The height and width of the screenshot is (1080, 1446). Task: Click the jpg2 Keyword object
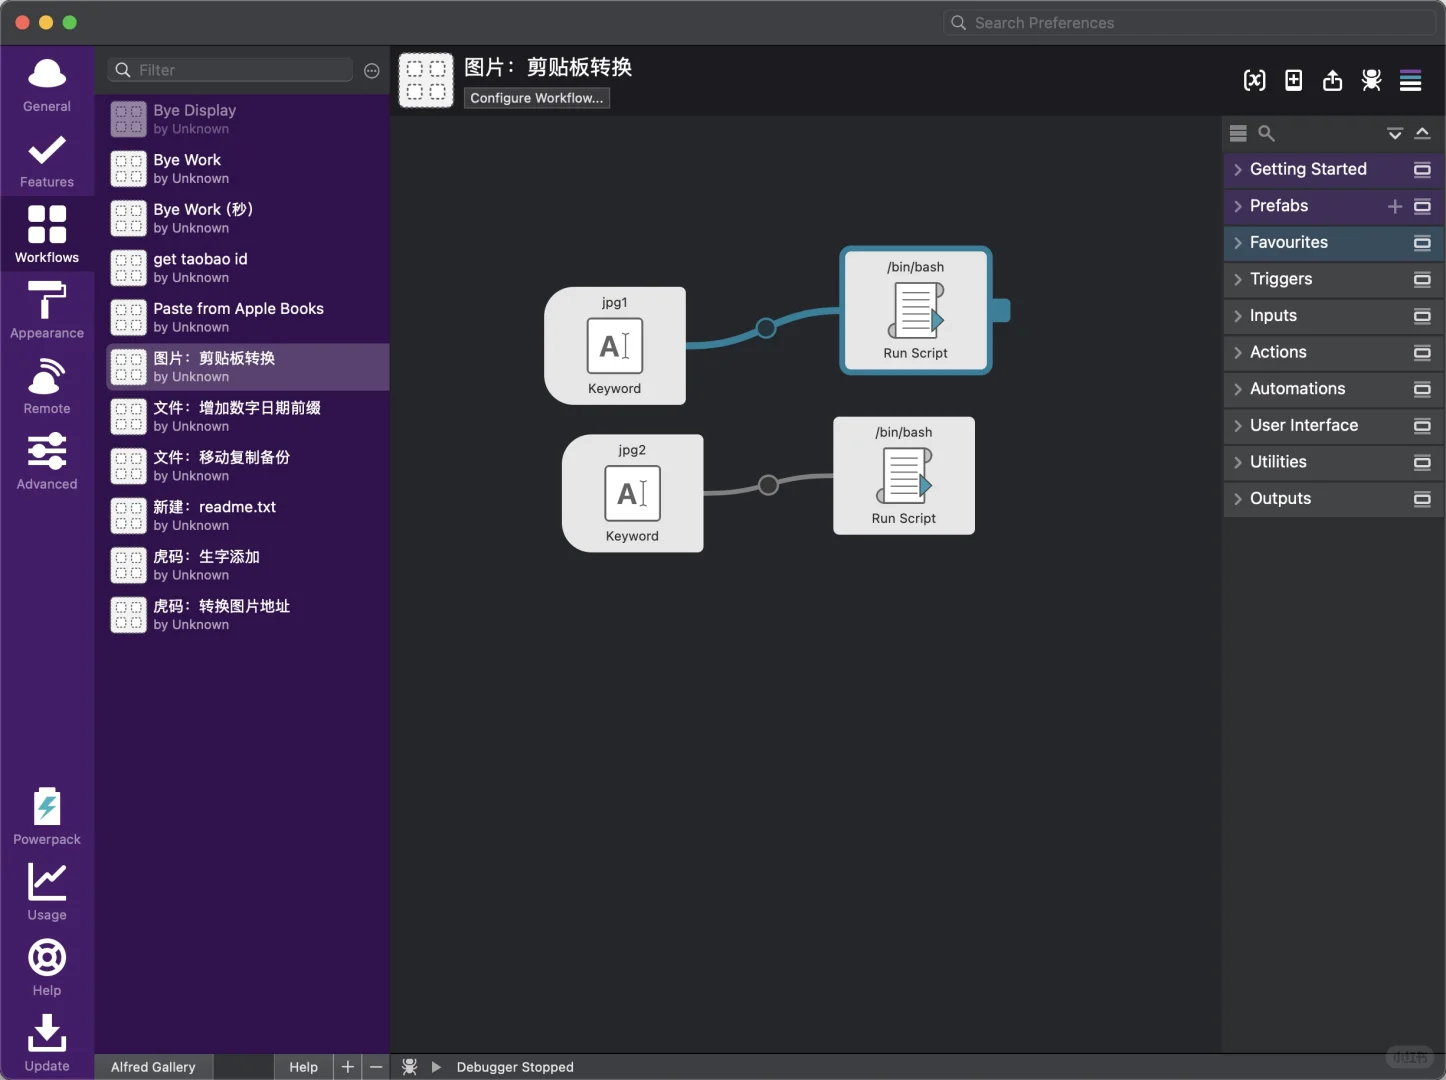[633, 493]
